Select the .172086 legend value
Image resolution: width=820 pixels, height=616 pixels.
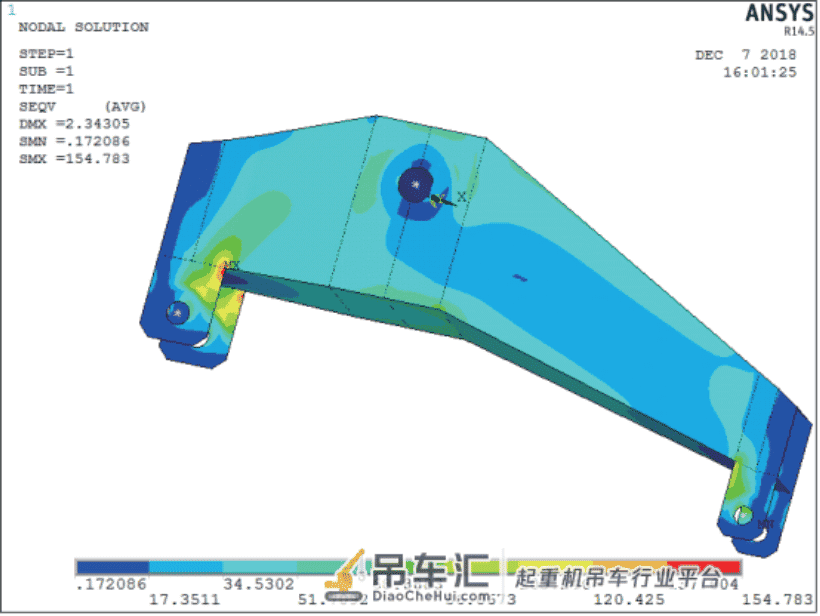point(111,584)
